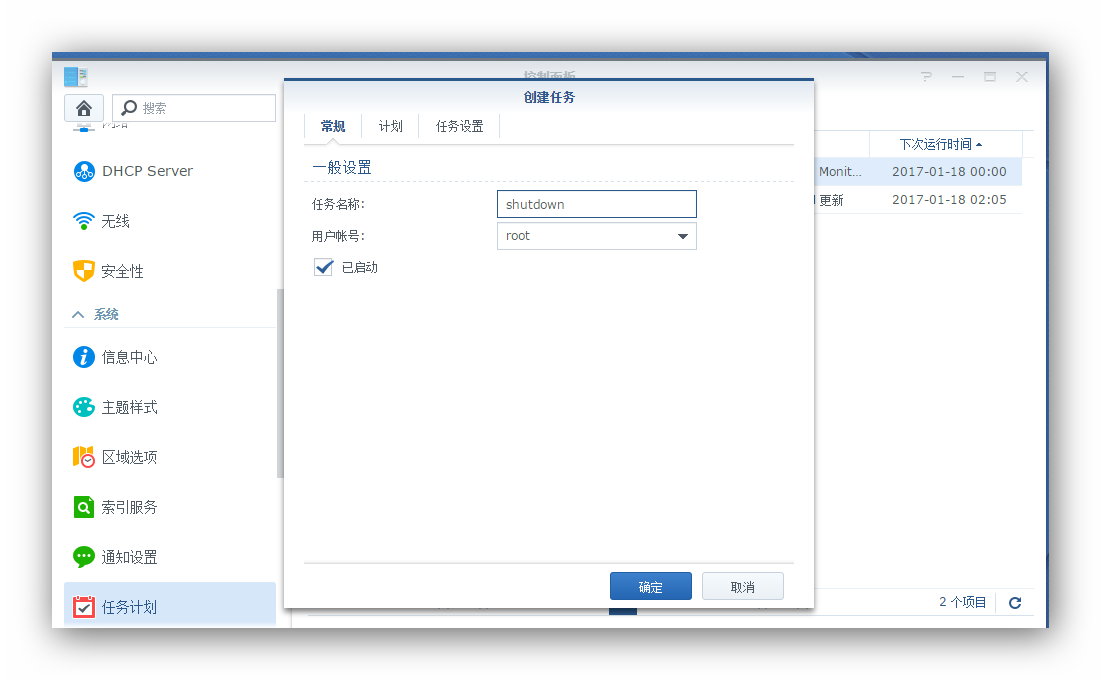Open the wireless (无线) Wi-Fi icon
This screenshot has width=1101, height=680.
click(84, 221)
